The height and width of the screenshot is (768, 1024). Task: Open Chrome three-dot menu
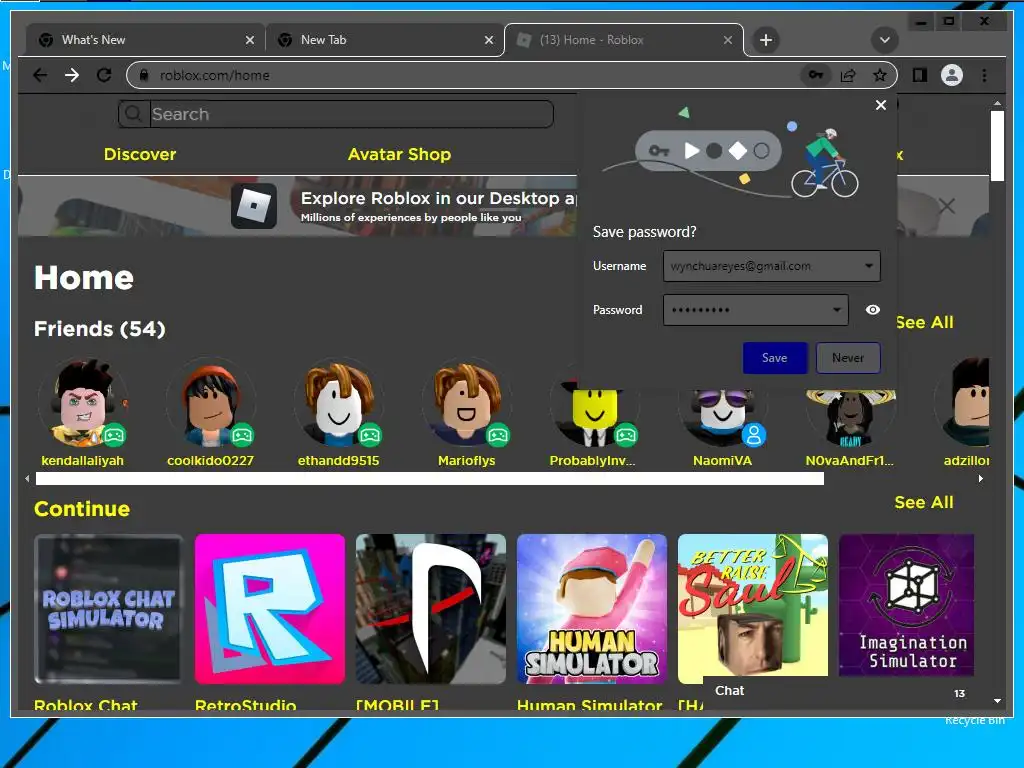point(984,75)
